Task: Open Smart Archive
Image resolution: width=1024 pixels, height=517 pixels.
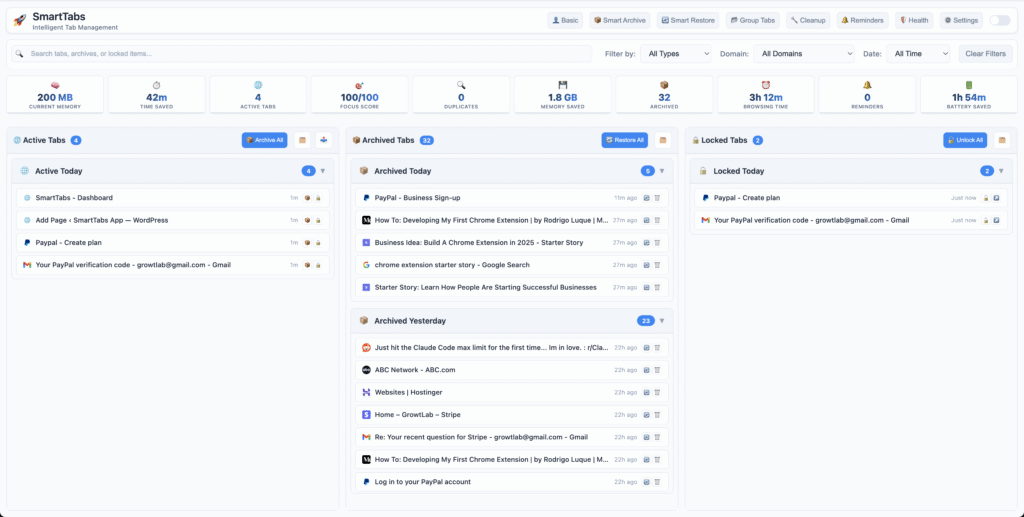Action: point(619,21)
